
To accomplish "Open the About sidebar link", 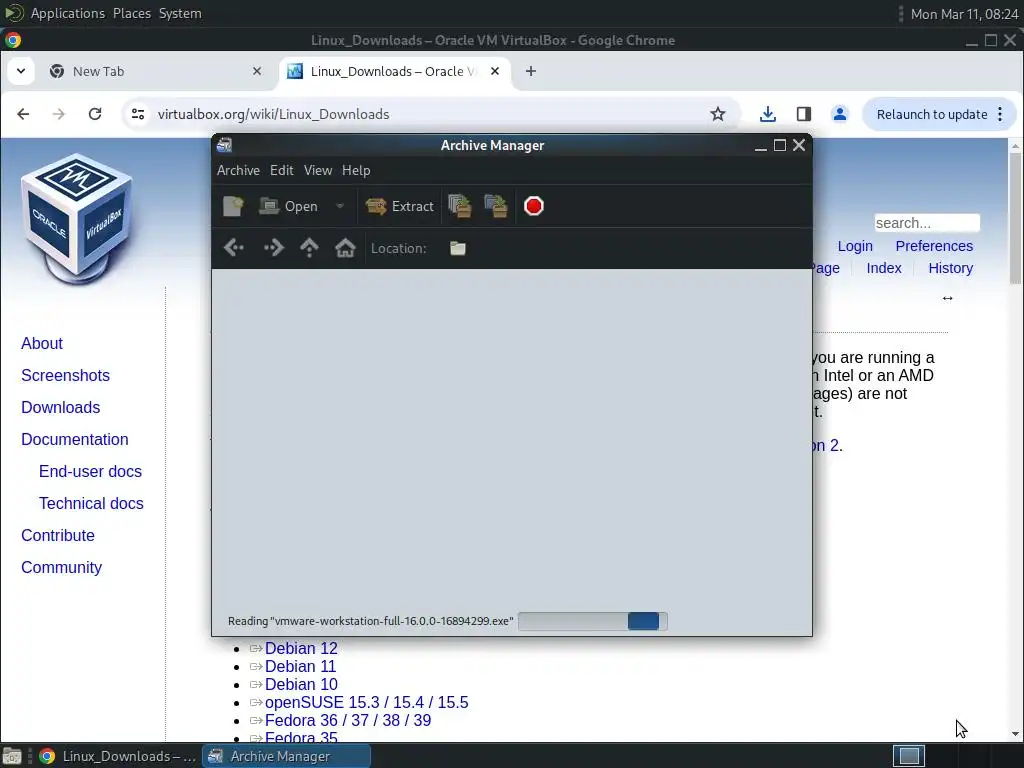I will point(42,344).
